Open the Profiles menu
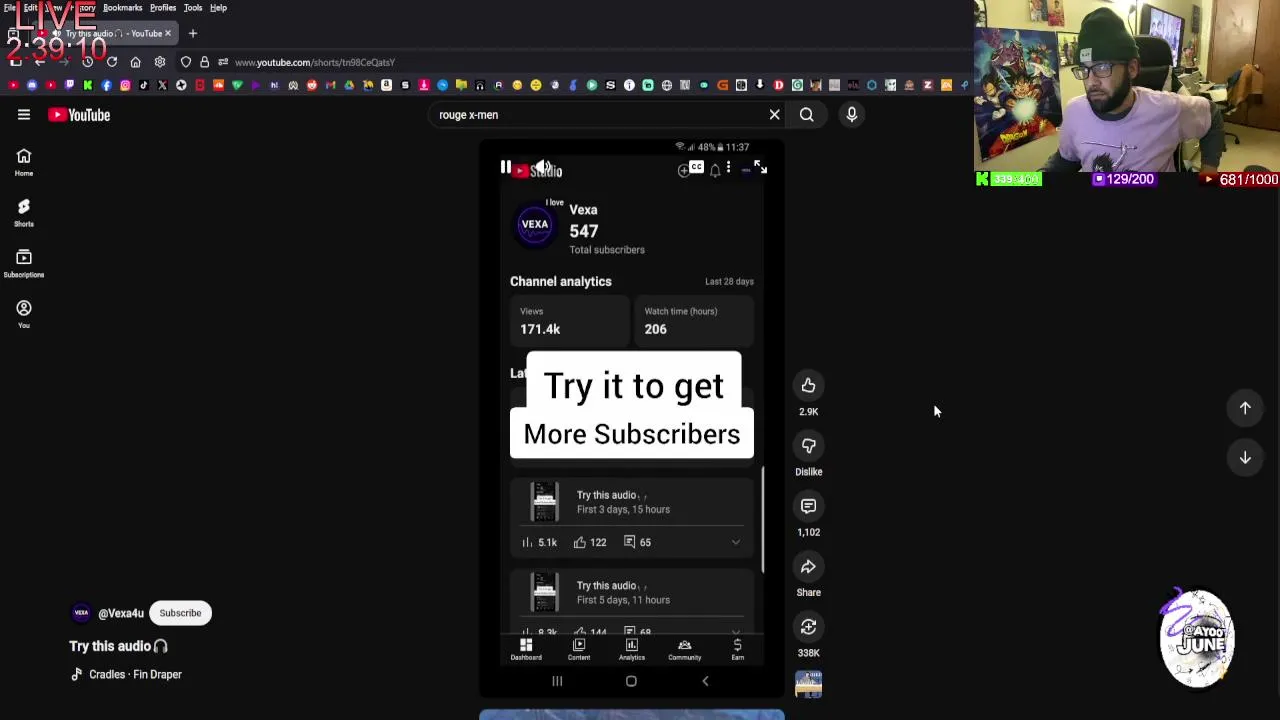The width and height of the screenshot is (1280, 720). tap(163, 7)
